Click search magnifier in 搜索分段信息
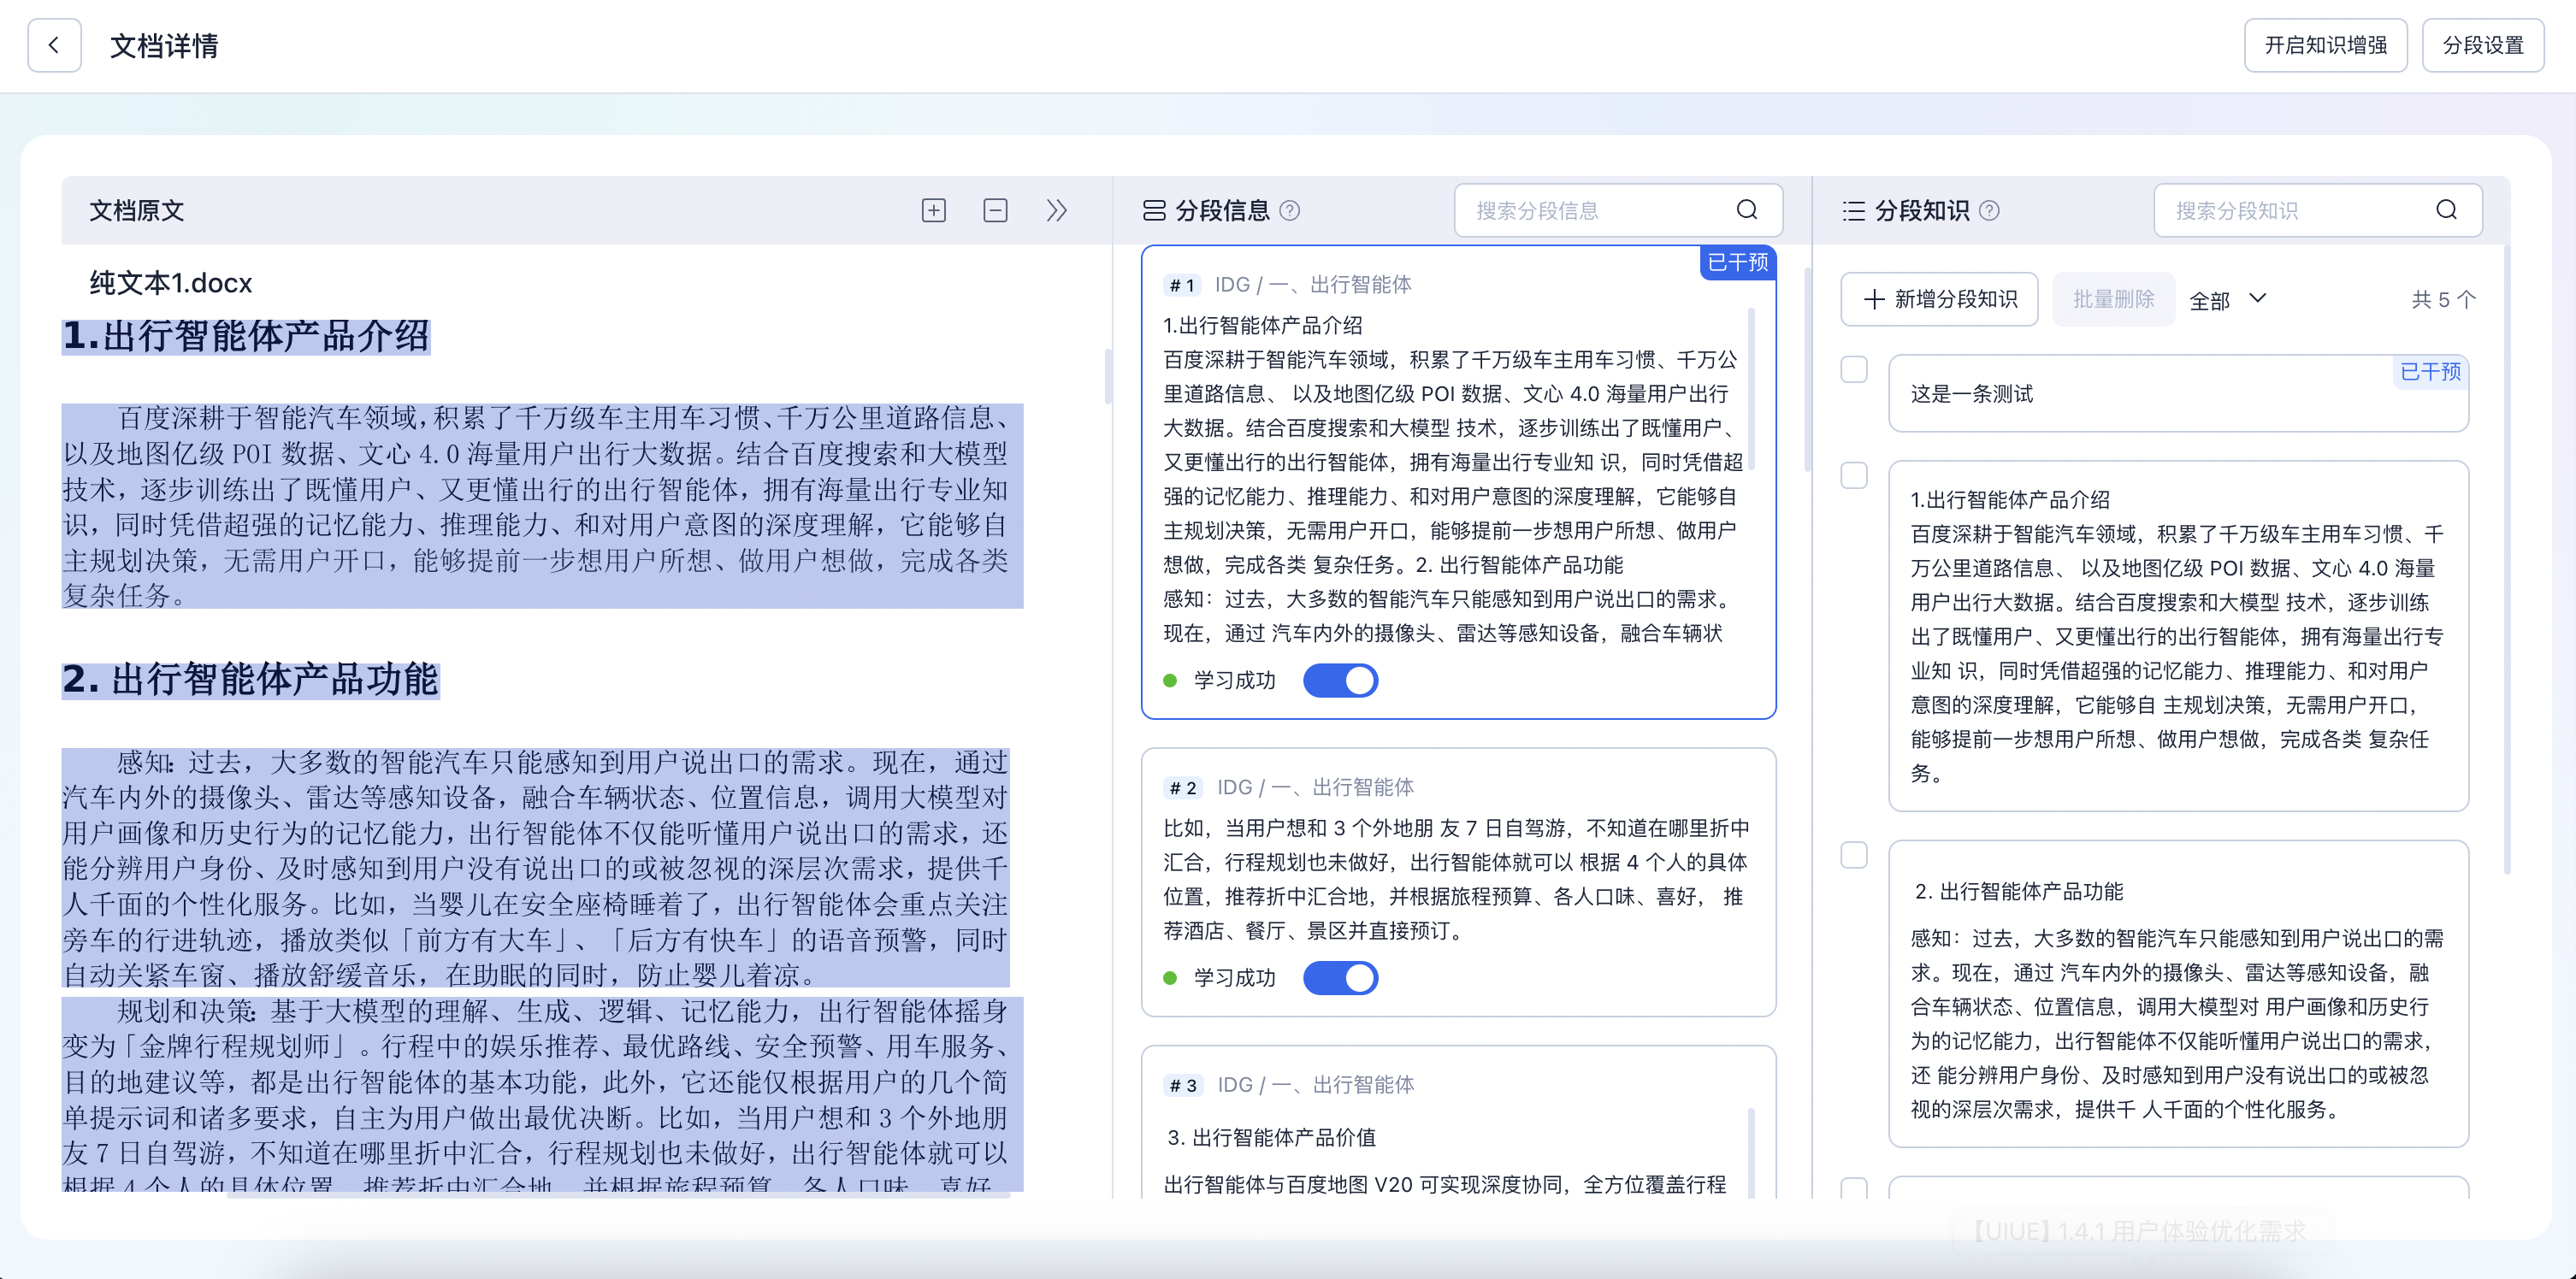The height and width of the screenshot is (1279, 2576). coord(1747,209)
